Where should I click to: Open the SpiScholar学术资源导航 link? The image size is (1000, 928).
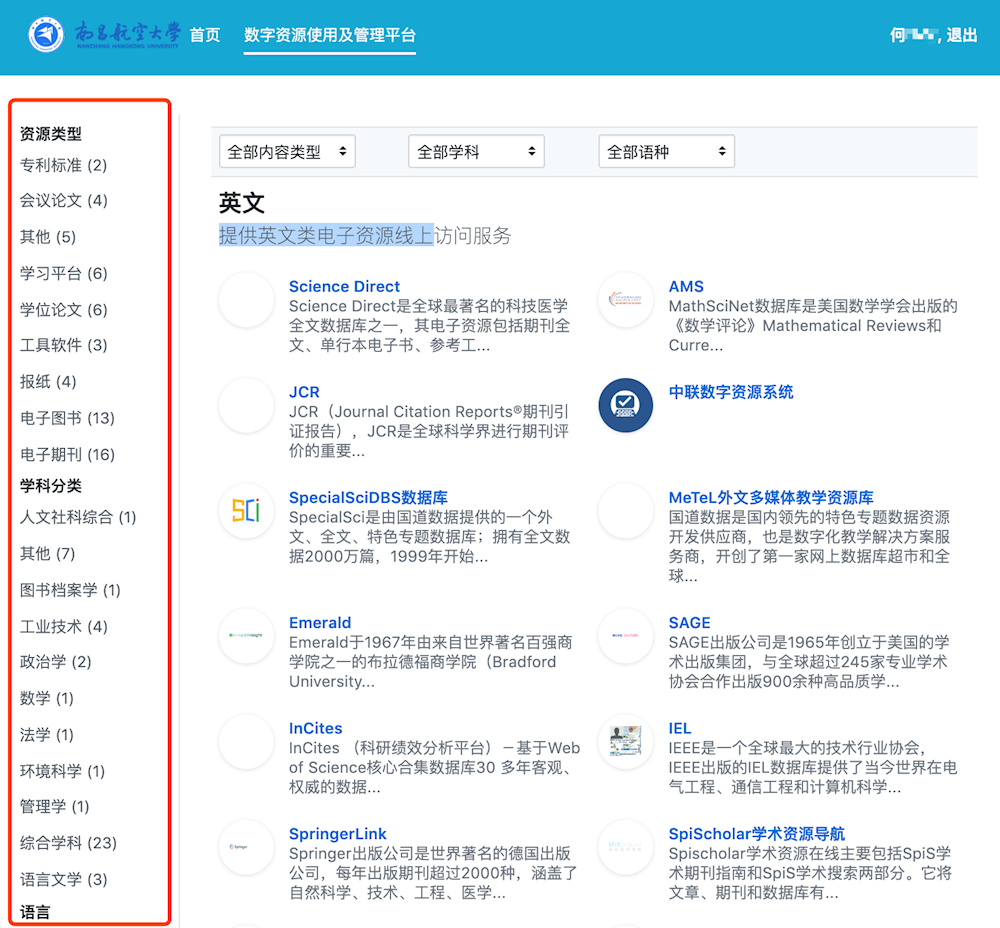click(x=757, y=834)
